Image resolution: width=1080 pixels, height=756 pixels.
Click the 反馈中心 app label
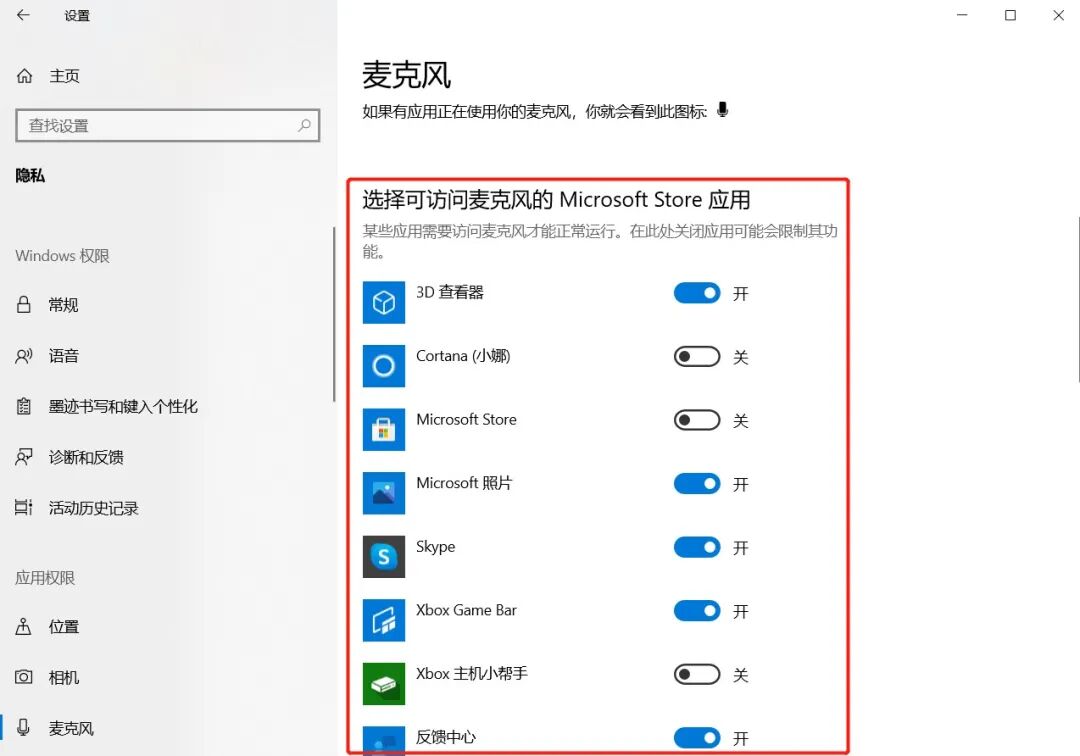coord(446,737)
